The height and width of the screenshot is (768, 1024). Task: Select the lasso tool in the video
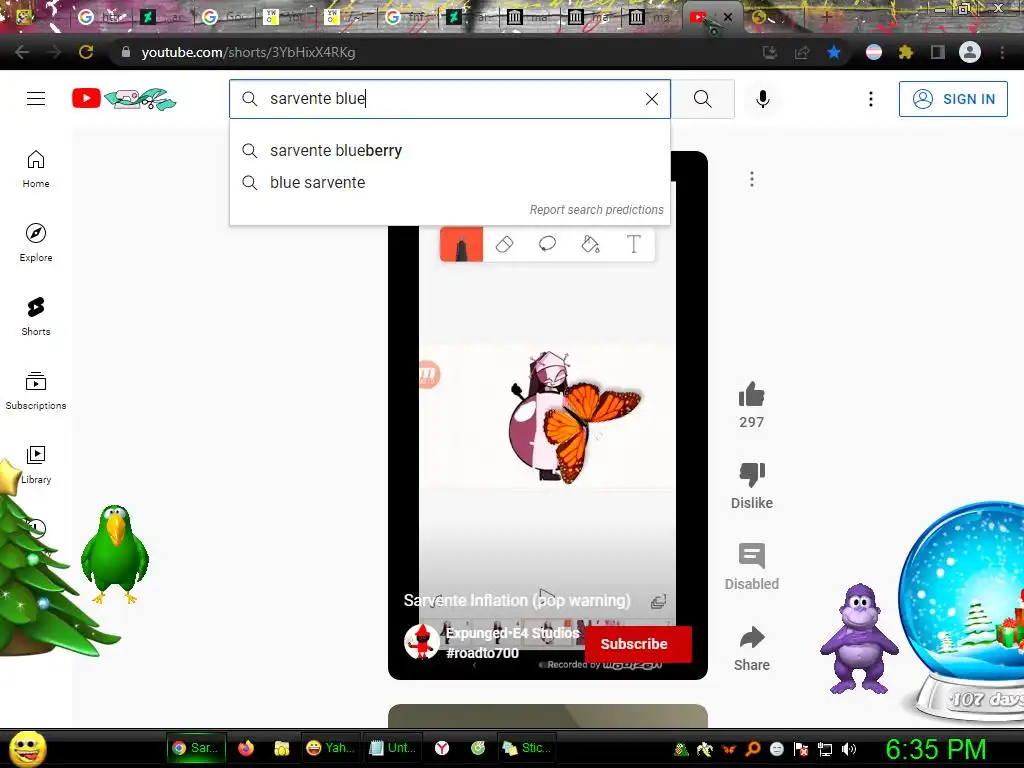(547, 244)
